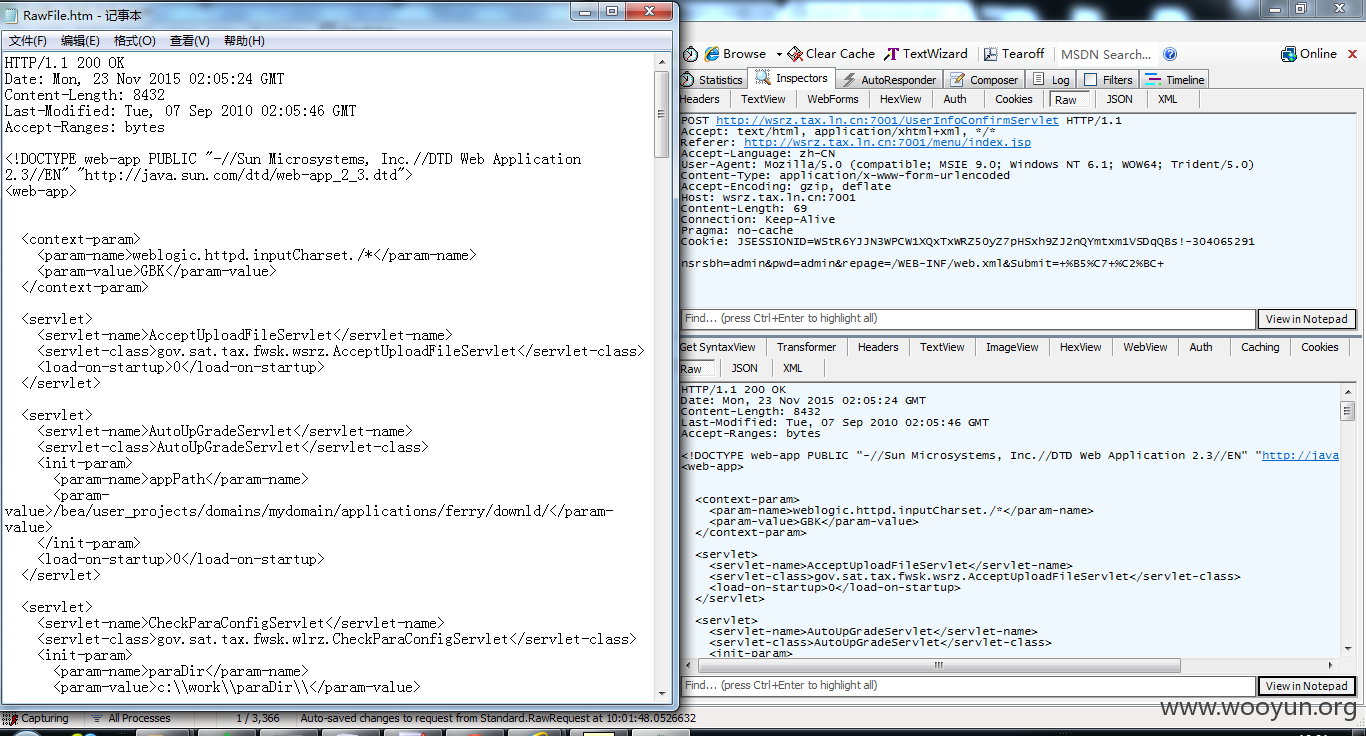Toggle Capturing in Fiddler status bar

[38, 718]
